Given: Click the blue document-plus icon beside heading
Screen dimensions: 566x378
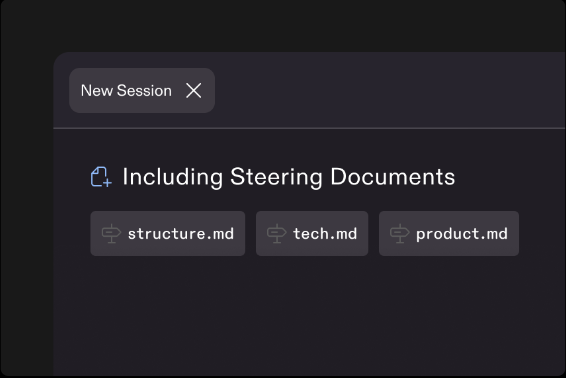Looking at the screenshot, I should 101,177.
